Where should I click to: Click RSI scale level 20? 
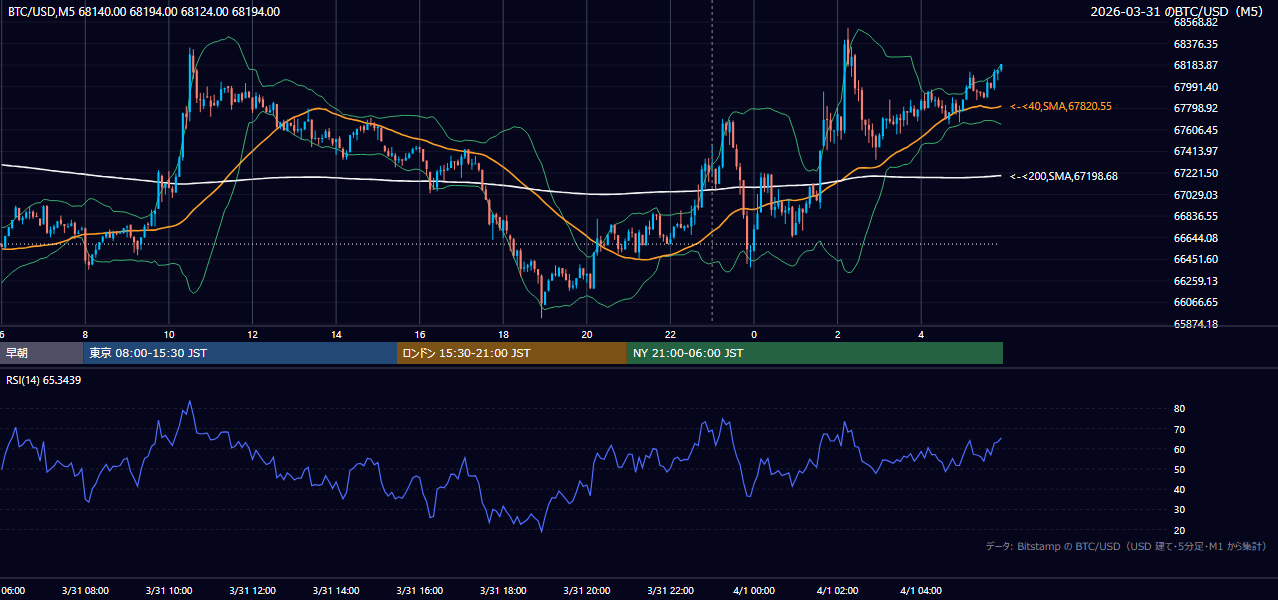coord(1179,530)
